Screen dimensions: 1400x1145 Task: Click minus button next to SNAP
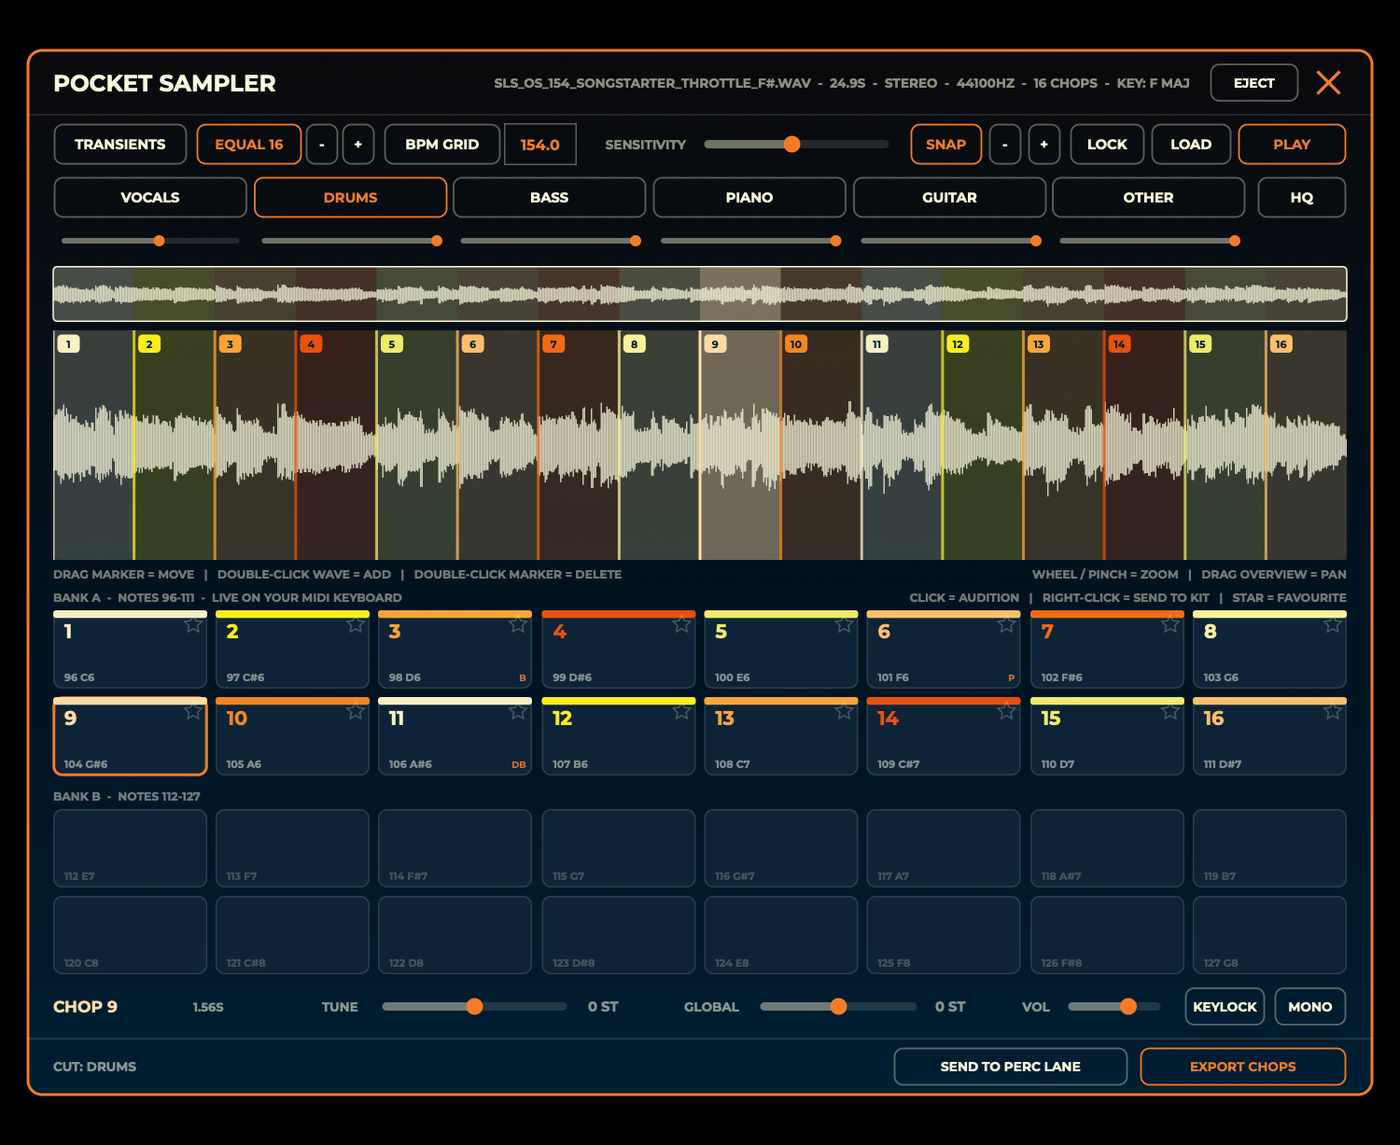(x=1005, y=144)
